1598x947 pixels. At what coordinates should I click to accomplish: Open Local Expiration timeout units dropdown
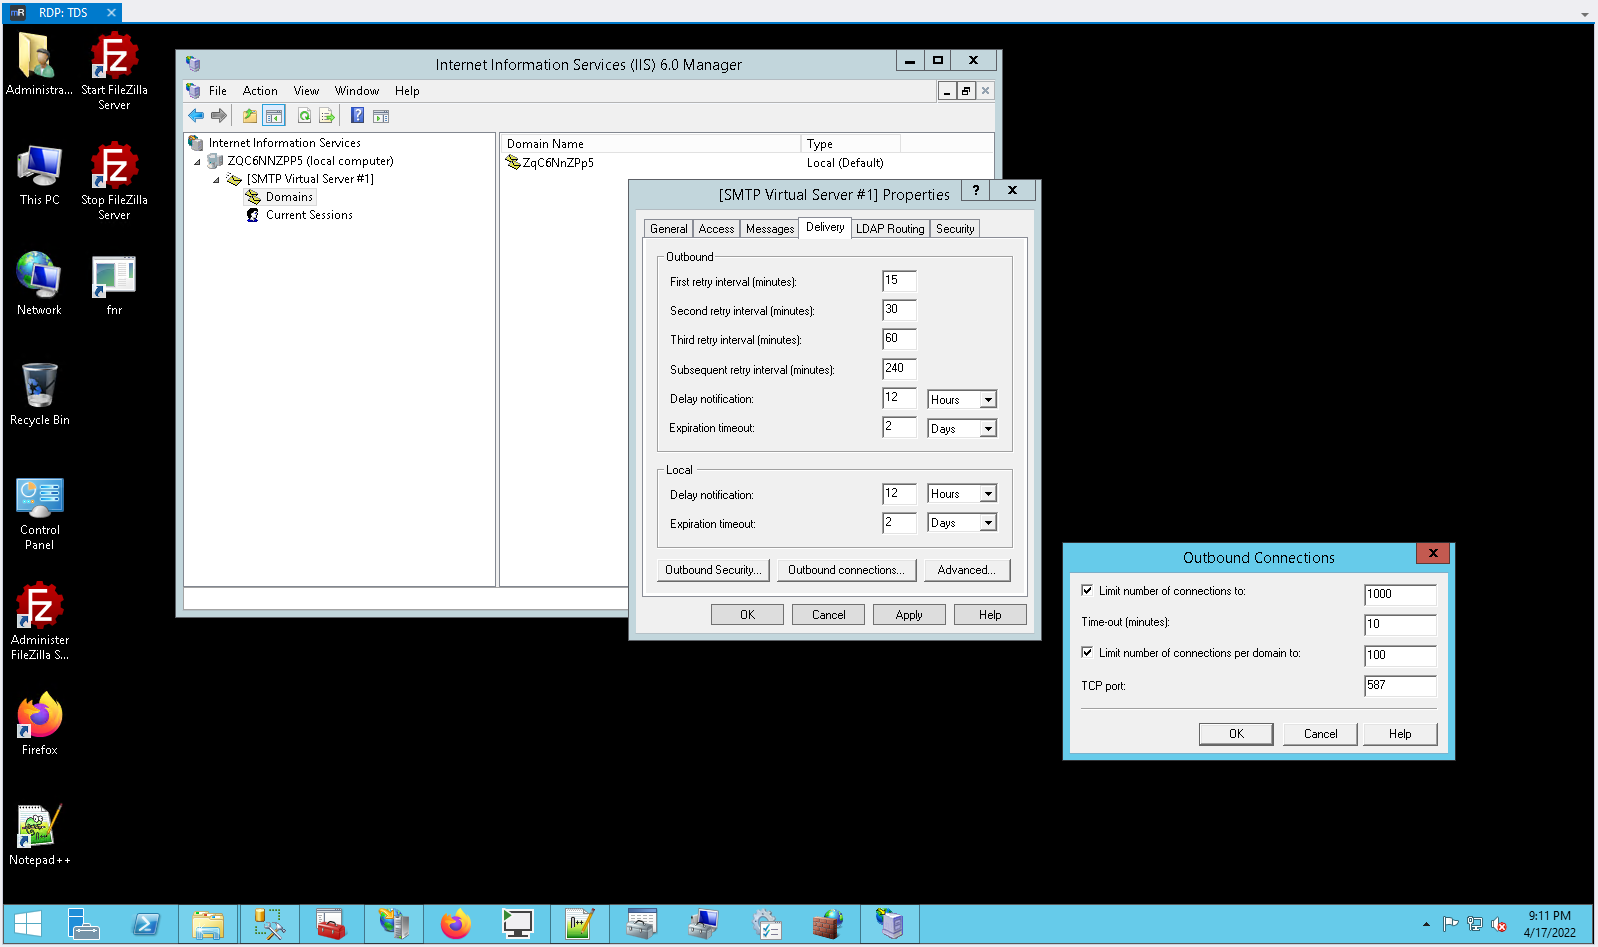point(988,523)
